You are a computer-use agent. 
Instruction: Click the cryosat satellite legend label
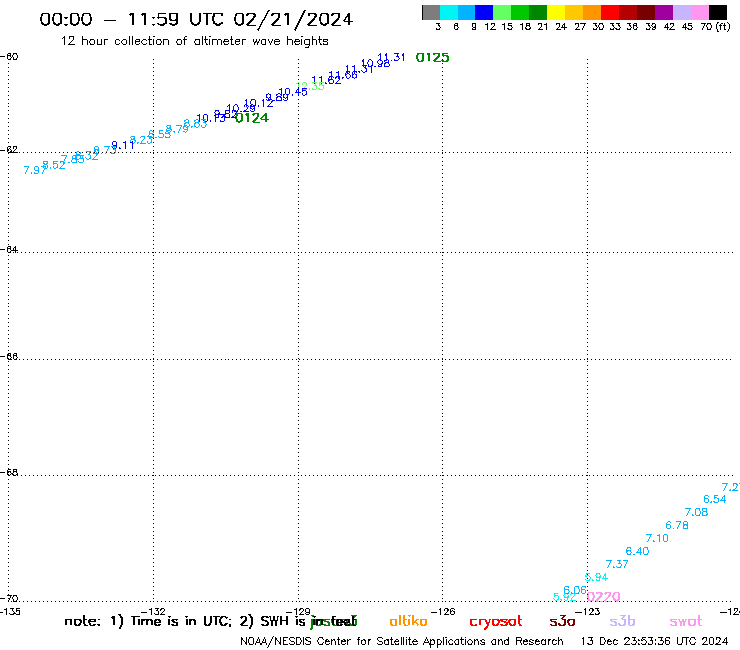click(496, 622)
